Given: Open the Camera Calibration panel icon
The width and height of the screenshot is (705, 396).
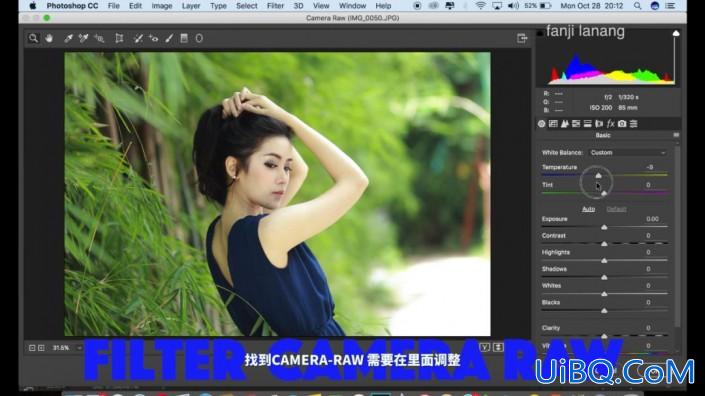Looking at the screenshot, I should pos(622,124).
